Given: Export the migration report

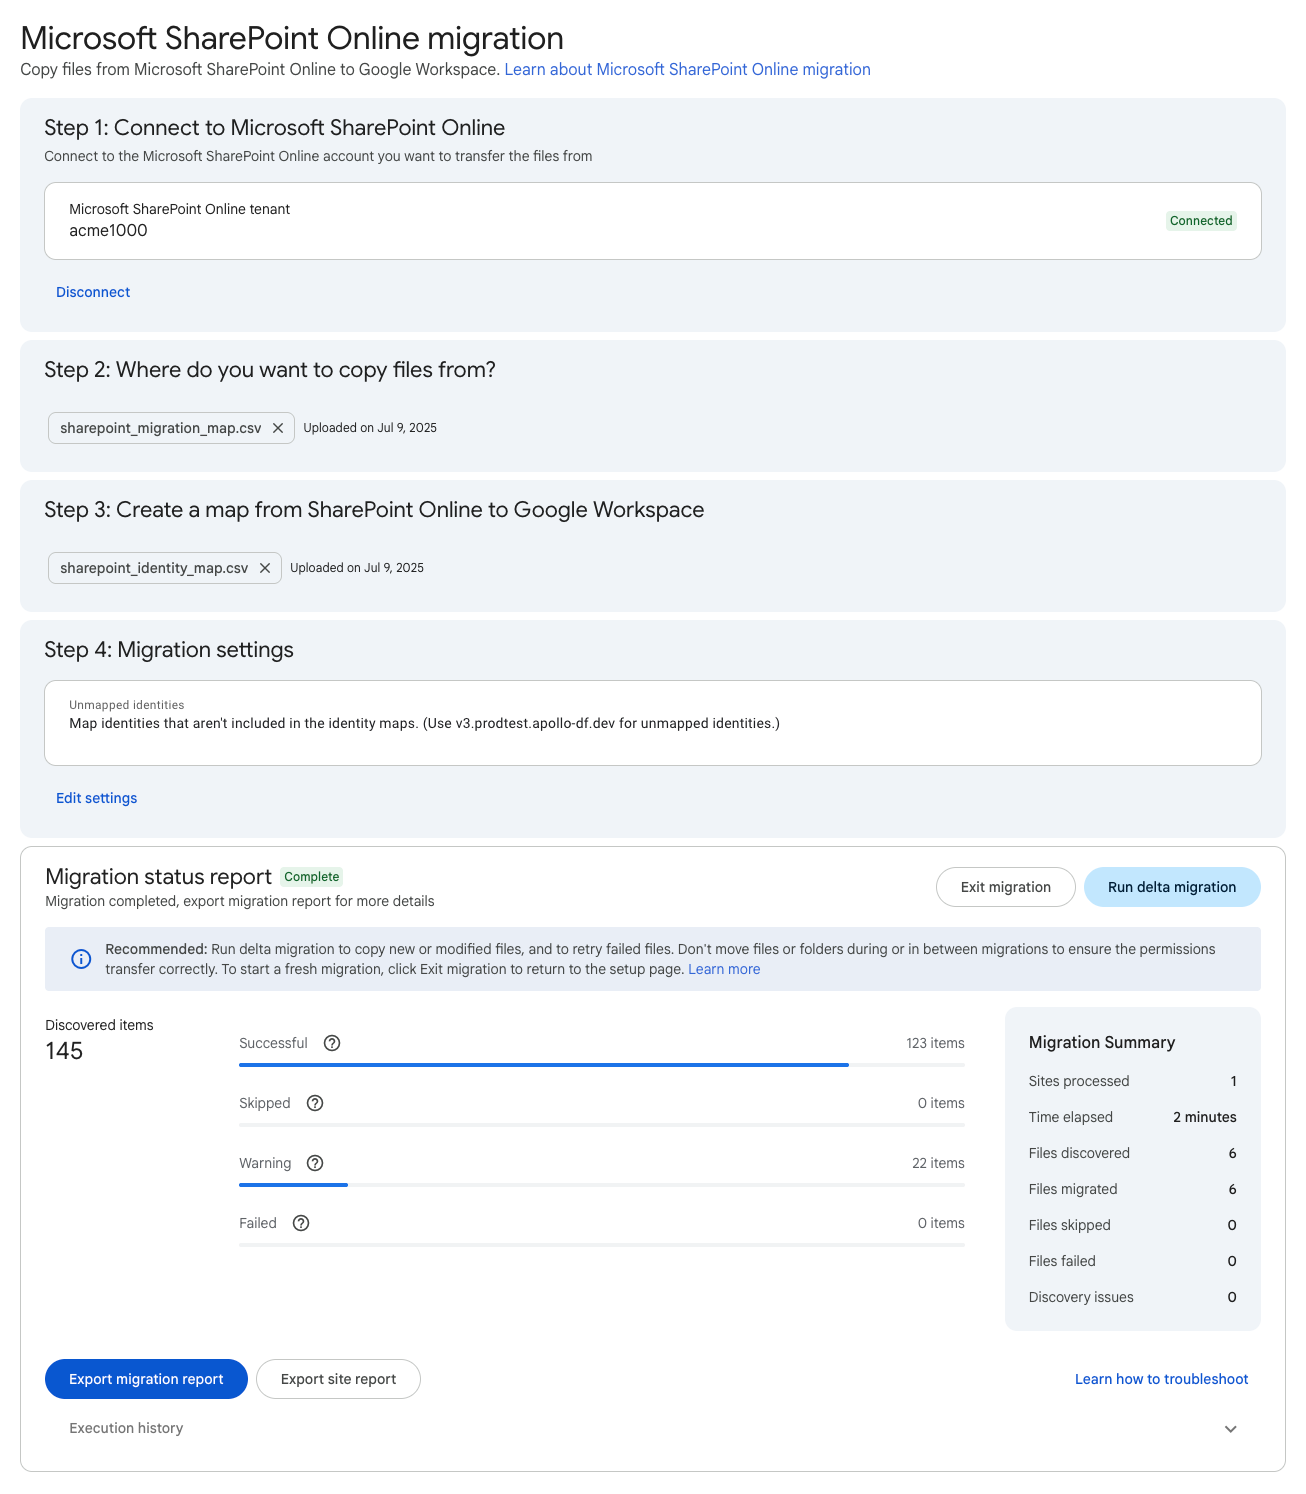Looking at the screenshot, I should [x=145, y=1379].
